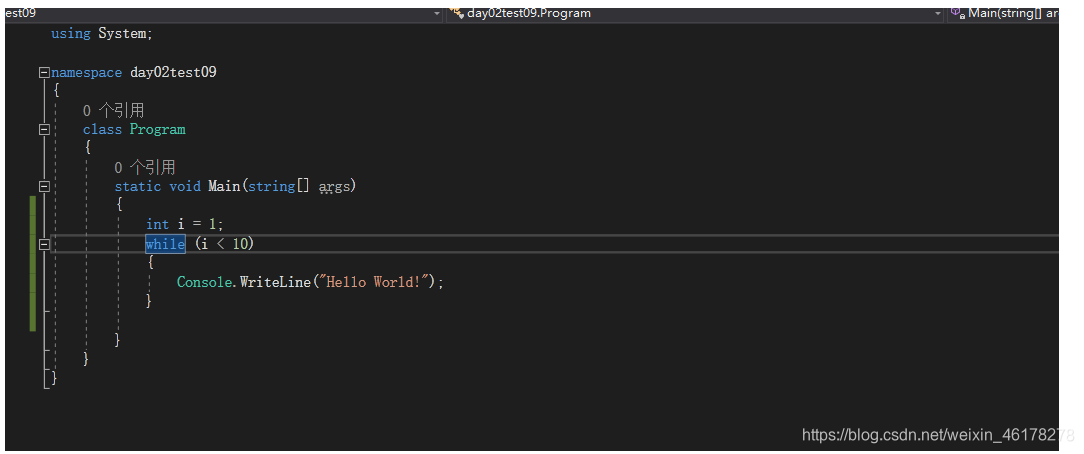This screenshot has width=1084, height=454.
Task: Click the blog.csdn.net watermark link
Action: pyautogui.click(x=938, y=435)
